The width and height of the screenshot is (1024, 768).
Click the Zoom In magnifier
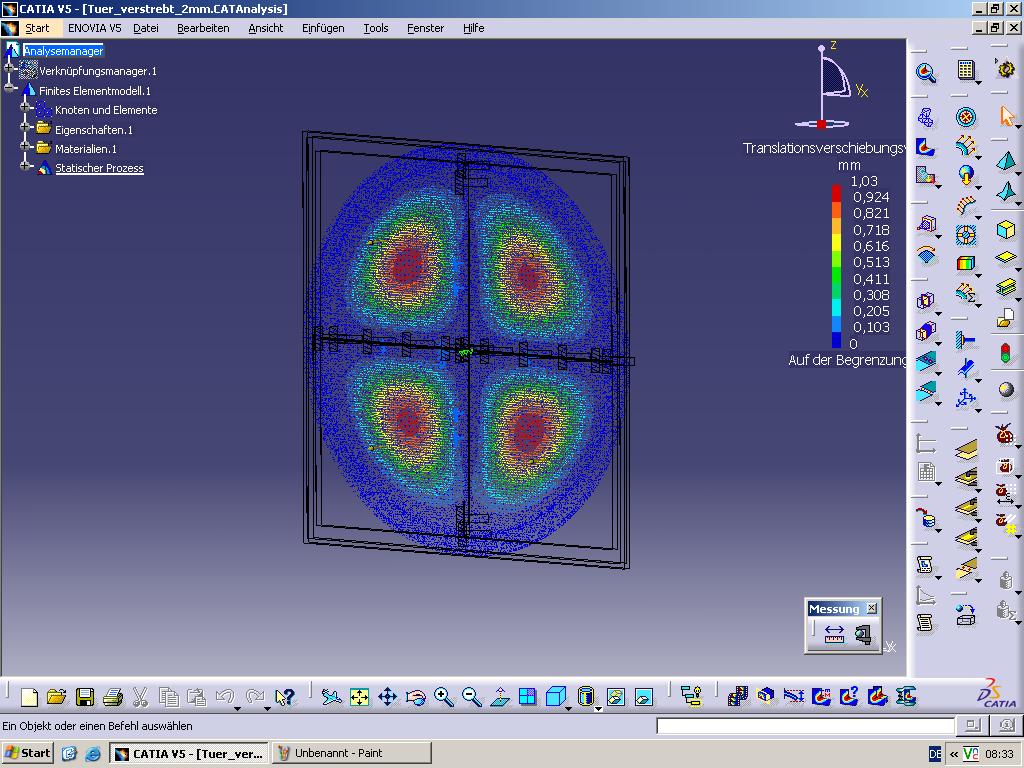(444, 697)
